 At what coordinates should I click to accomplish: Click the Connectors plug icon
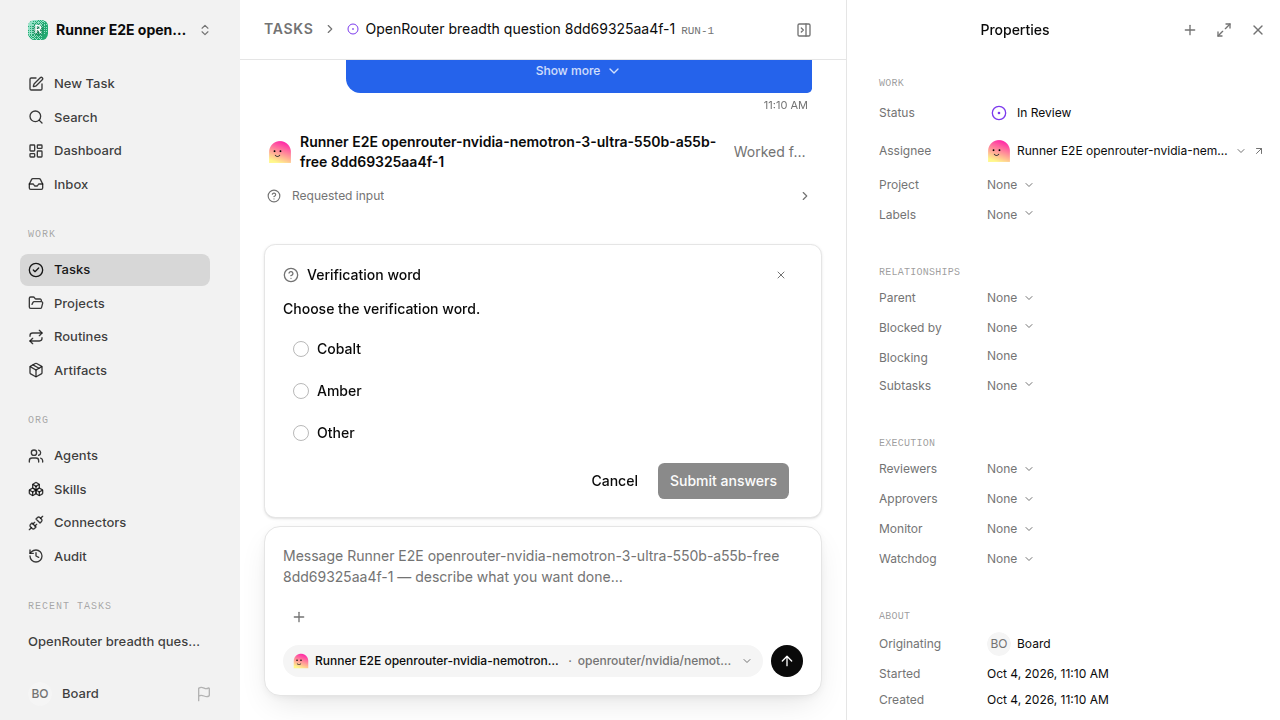(36, 523)
